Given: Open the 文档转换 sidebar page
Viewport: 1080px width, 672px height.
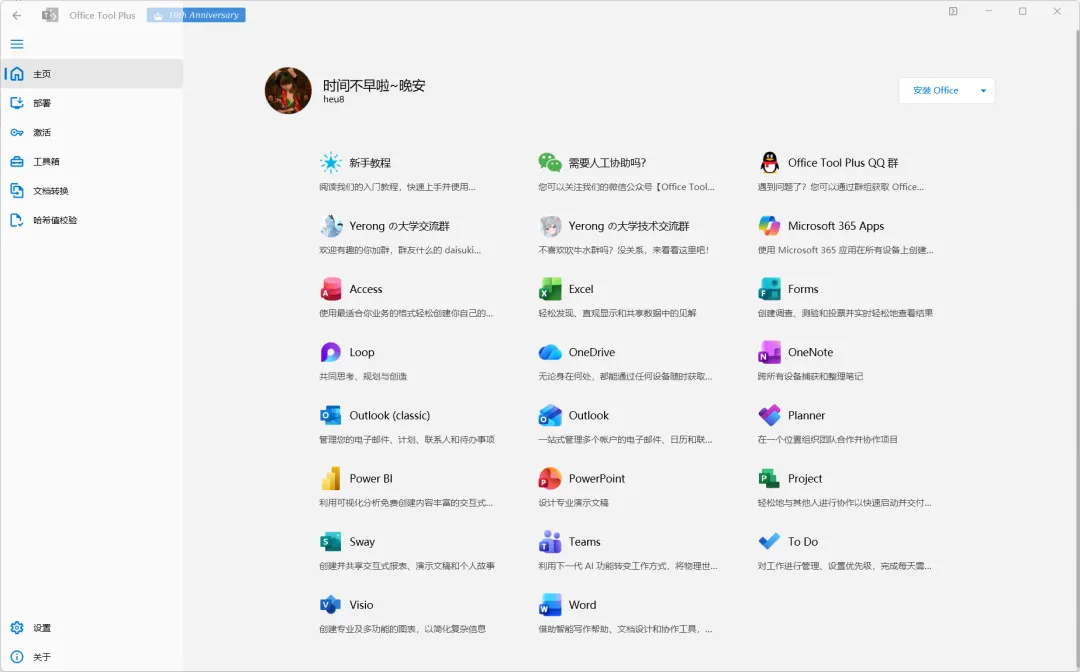Looking at the screenshot, I should 92,191.
